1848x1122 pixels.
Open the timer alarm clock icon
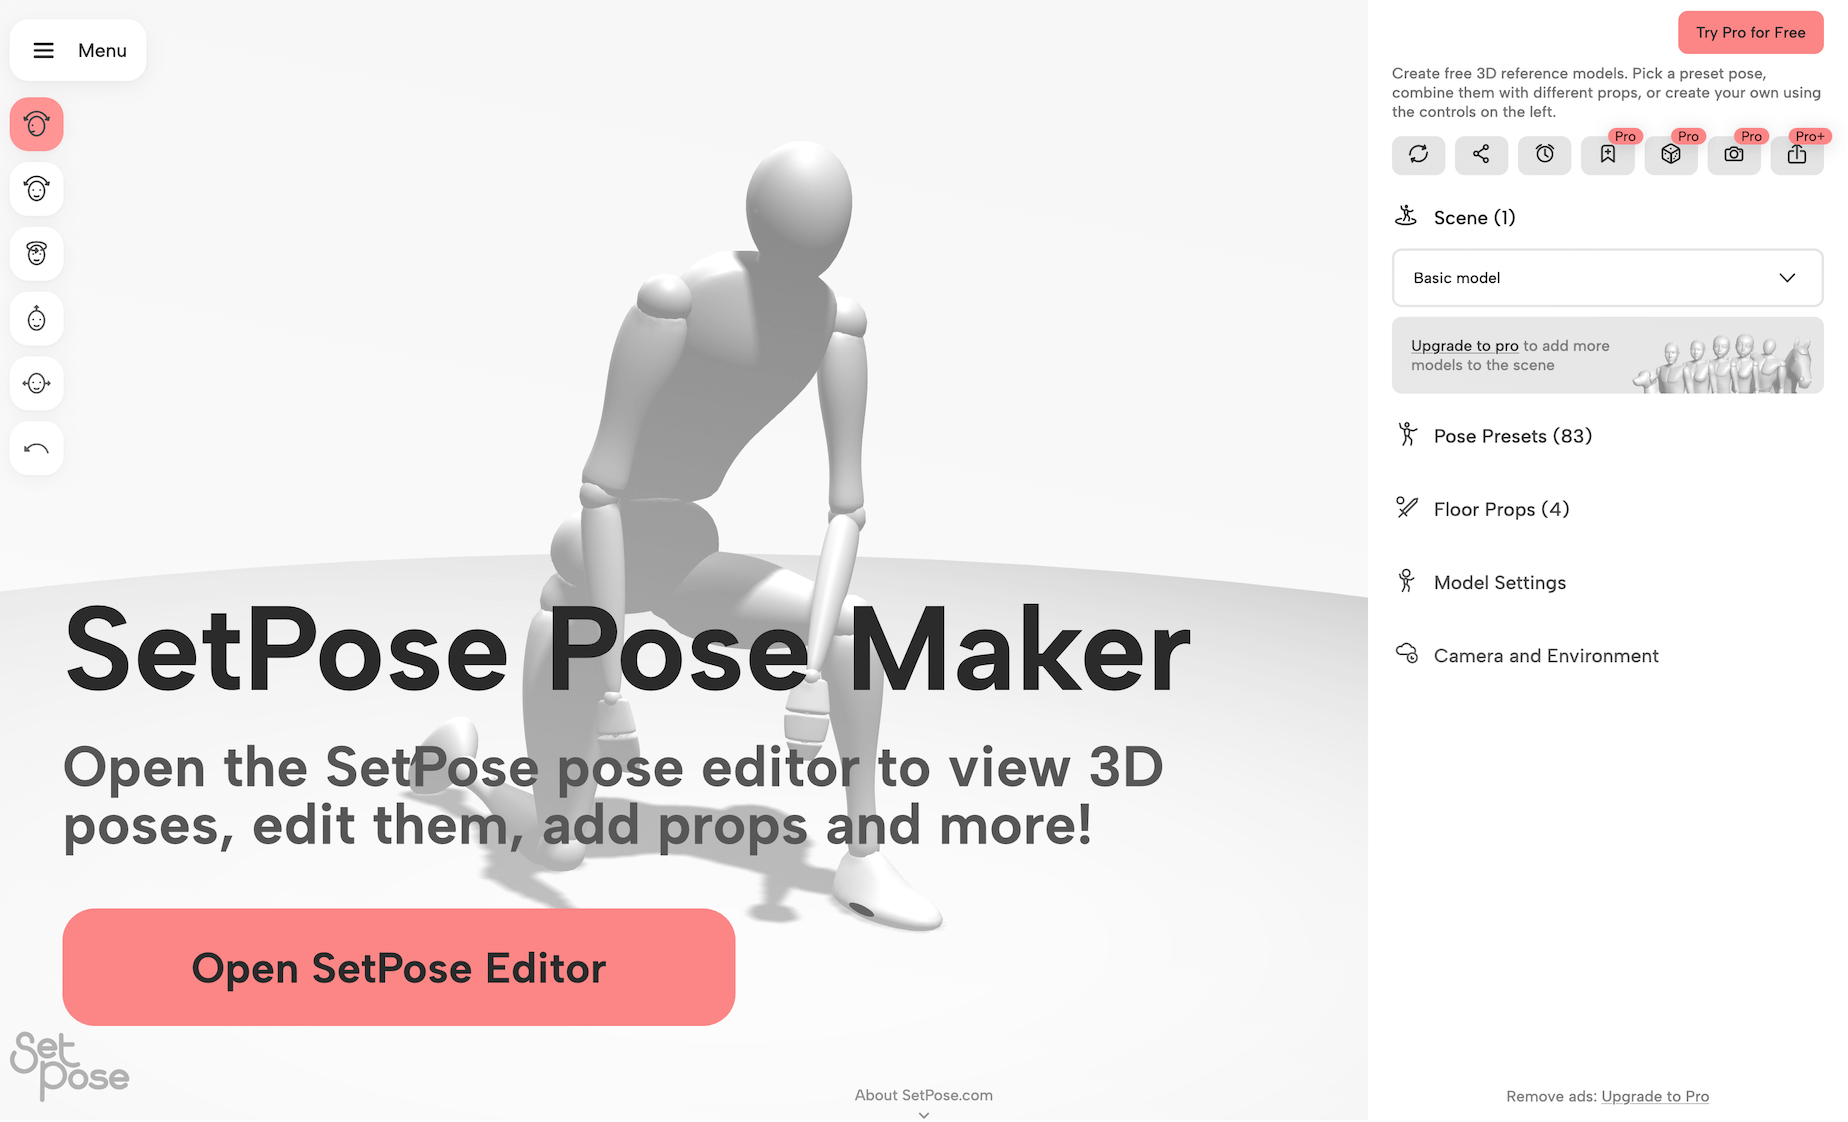(x=1545, y=155)
